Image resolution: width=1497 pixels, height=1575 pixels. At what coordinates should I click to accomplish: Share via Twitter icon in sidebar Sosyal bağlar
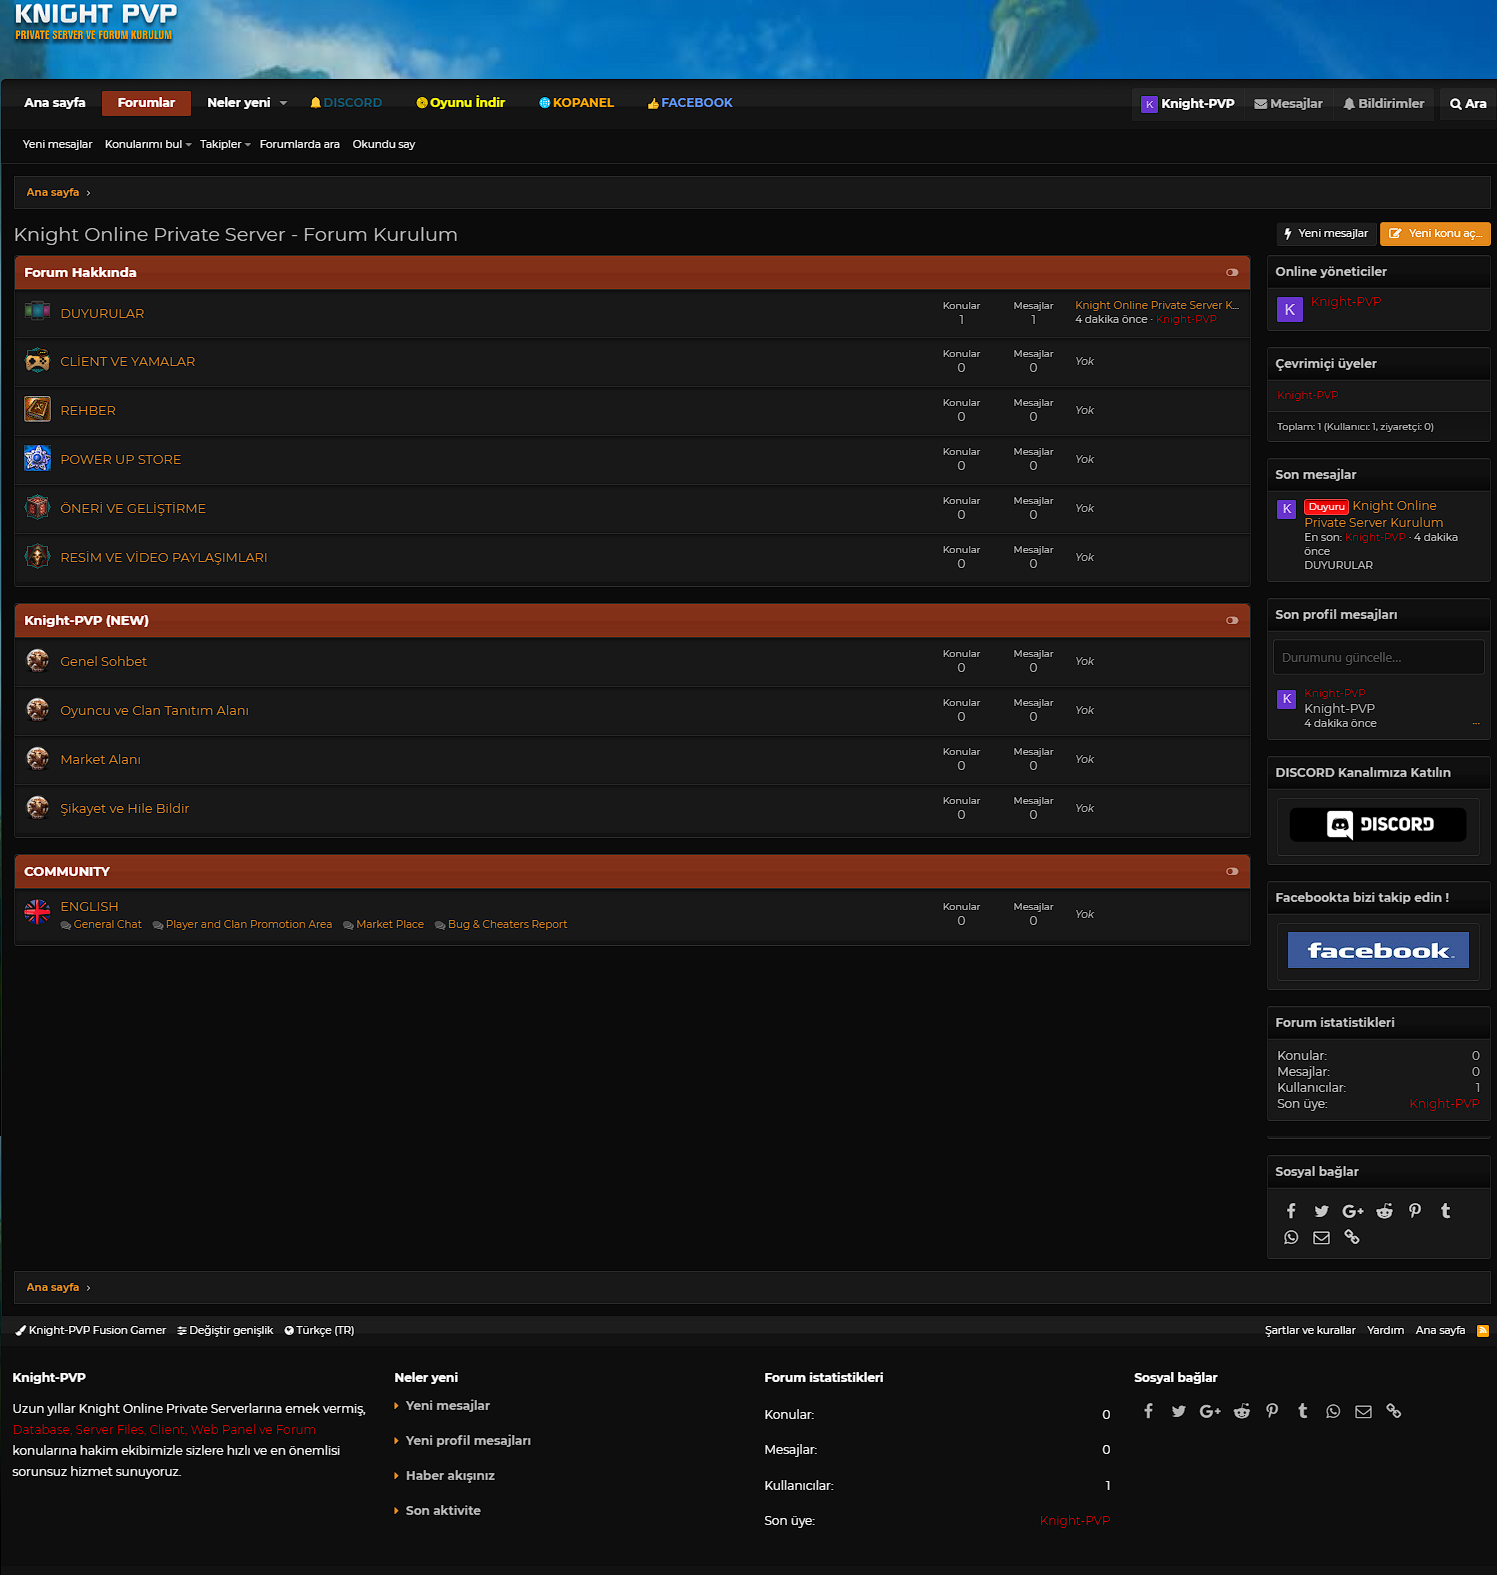(1321, 1211)
